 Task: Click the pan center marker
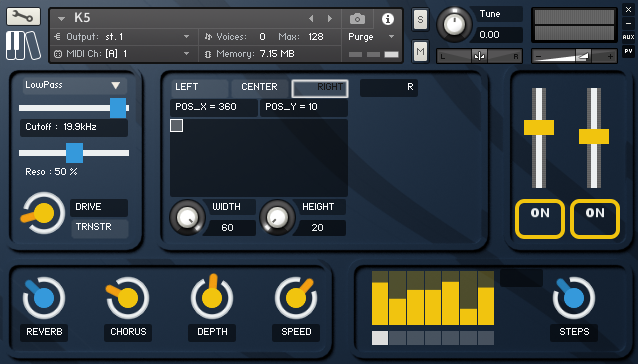pos(479,56)
